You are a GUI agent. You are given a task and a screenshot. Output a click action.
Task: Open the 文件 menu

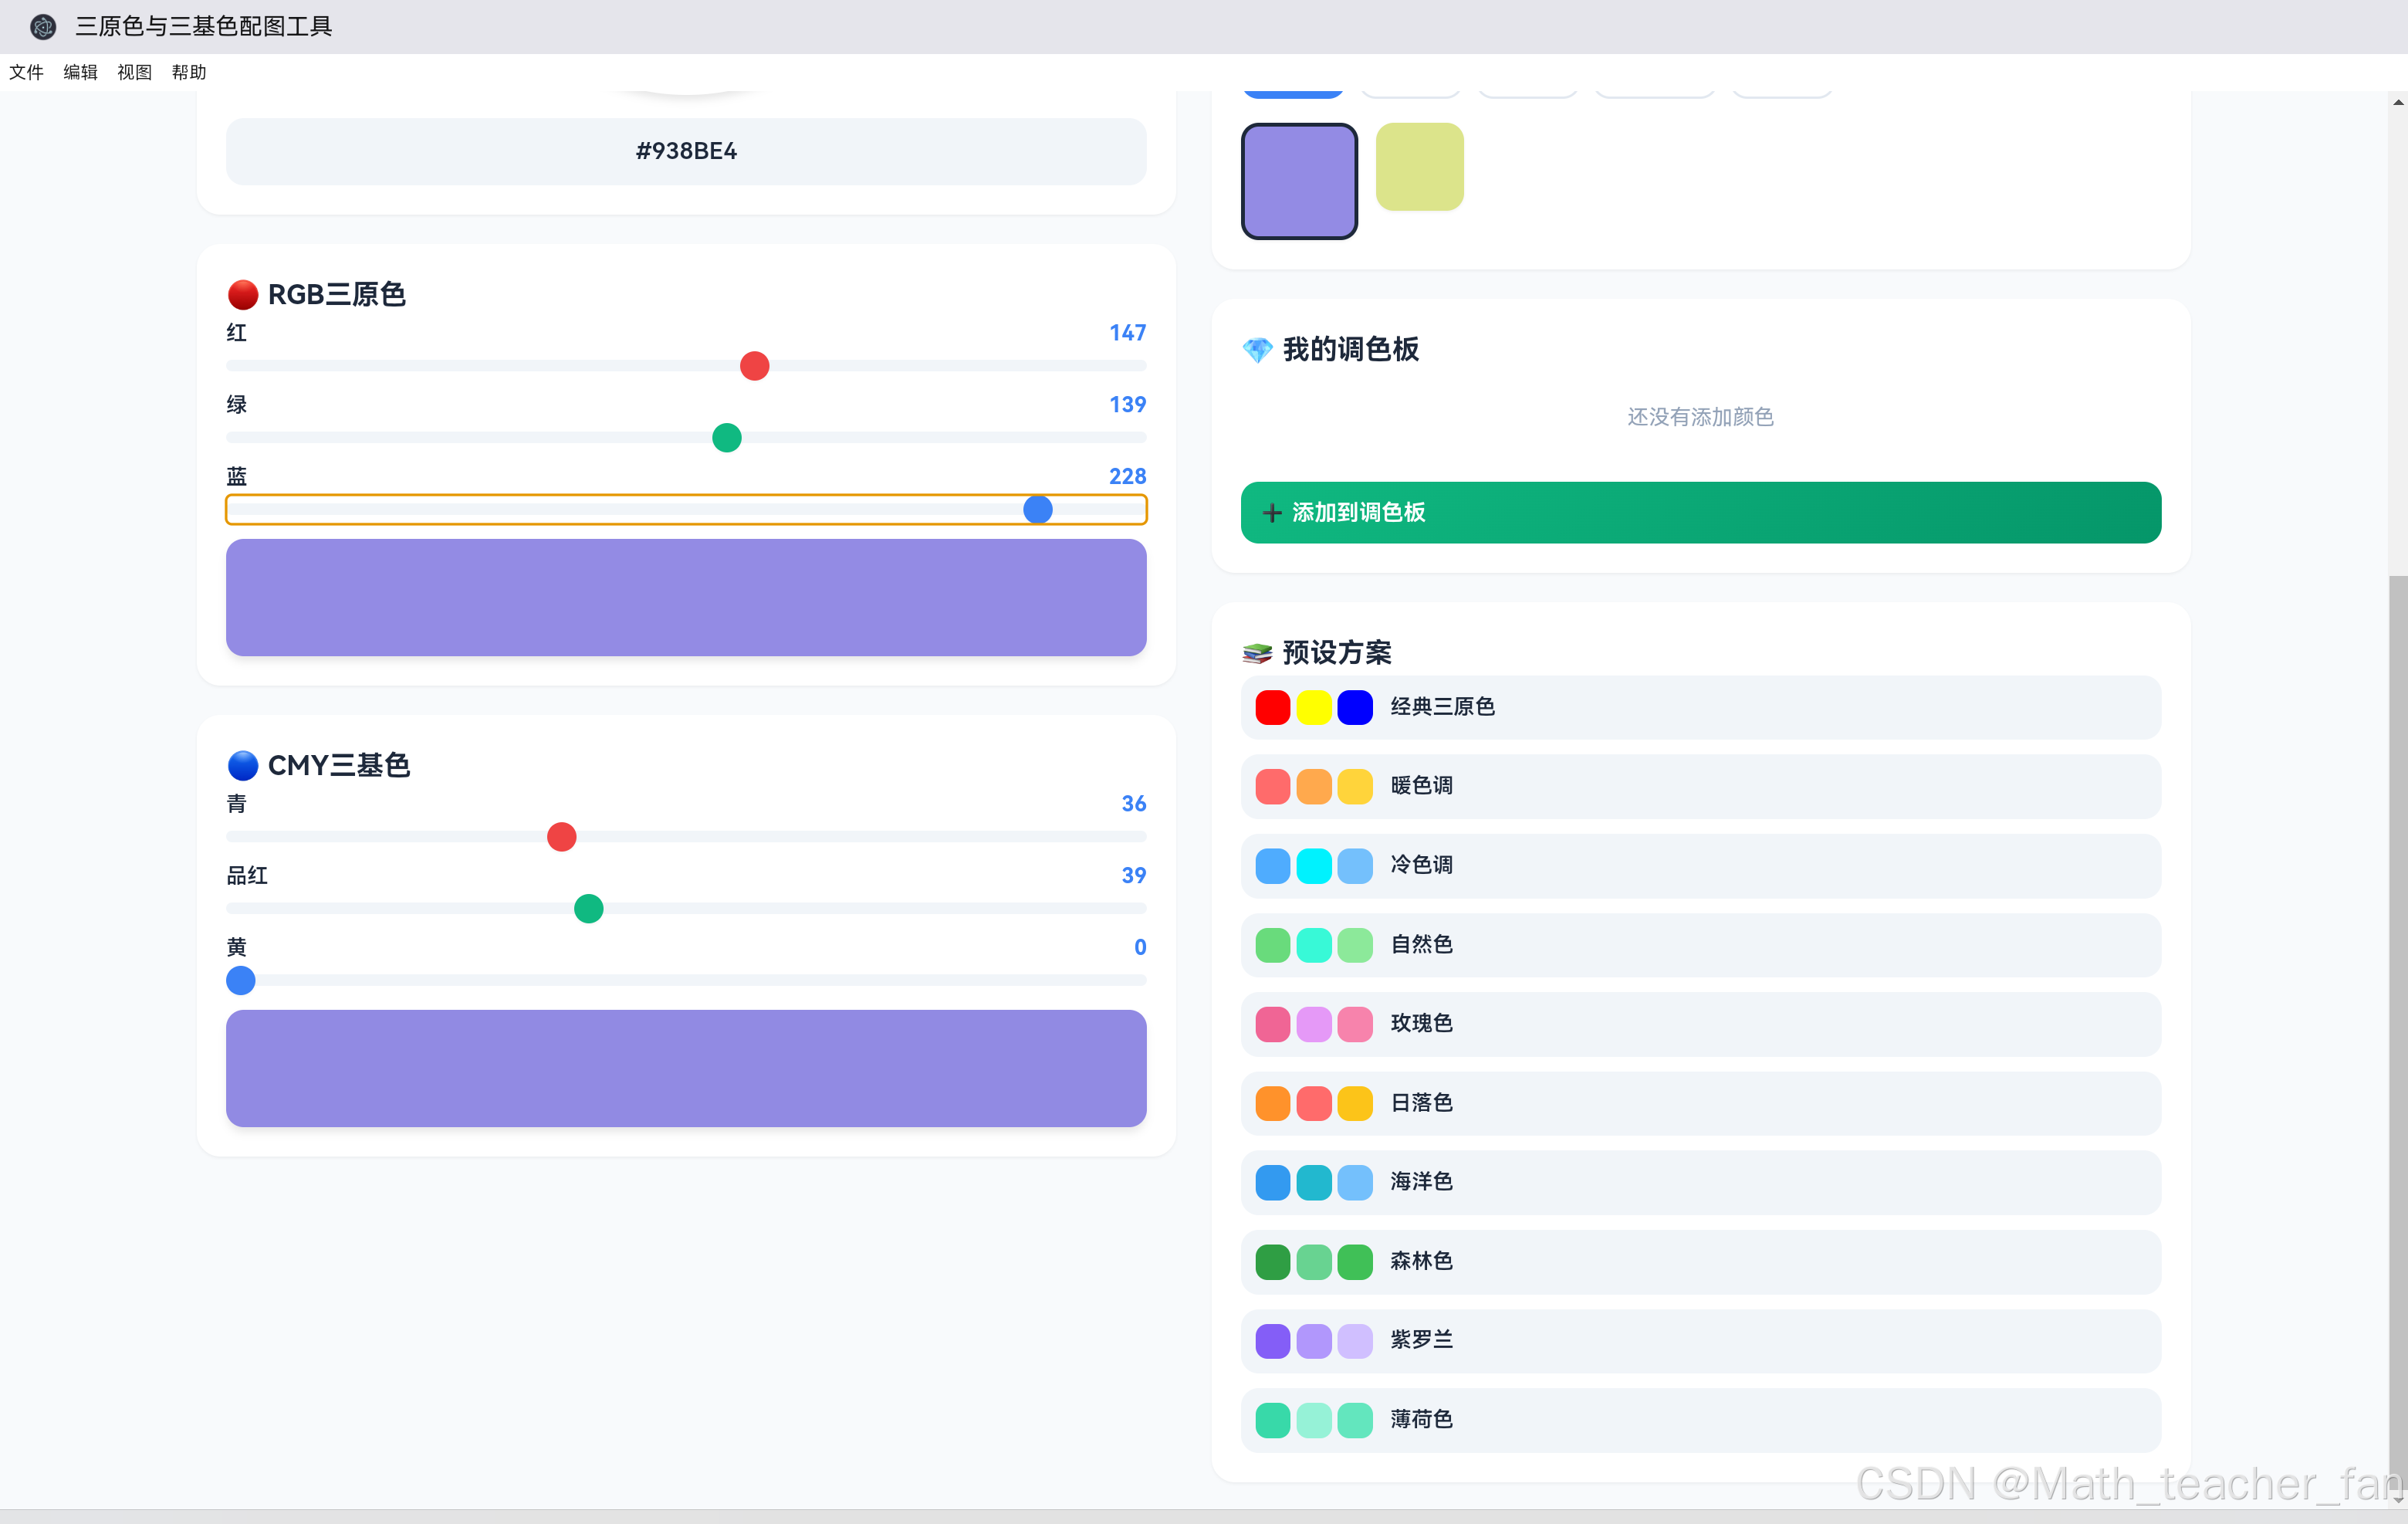(26, 72)
